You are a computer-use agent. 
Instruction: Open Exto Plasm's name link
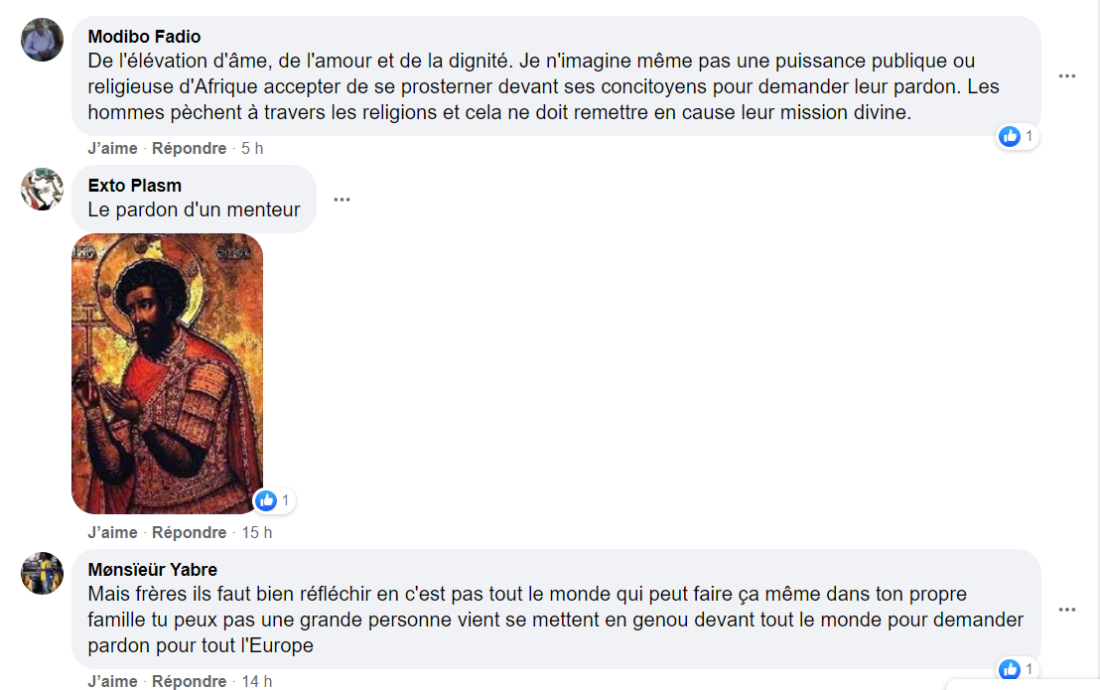click(x=135, y=186)
